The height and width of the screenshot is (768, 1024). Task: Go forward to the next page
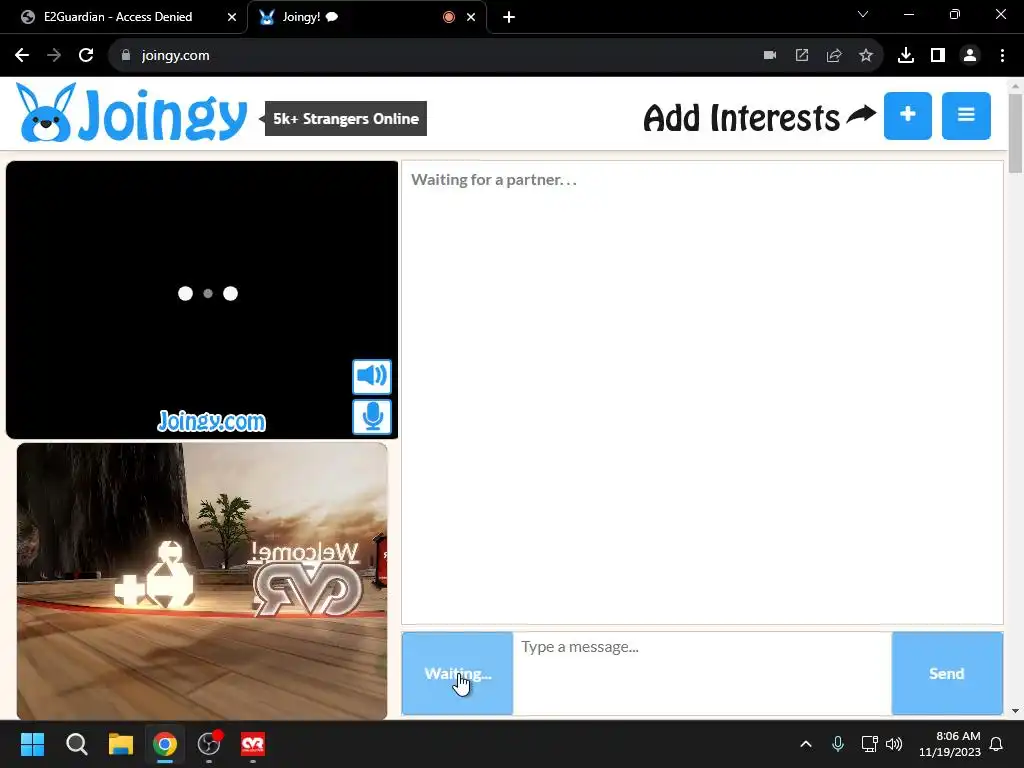(54, 56)
